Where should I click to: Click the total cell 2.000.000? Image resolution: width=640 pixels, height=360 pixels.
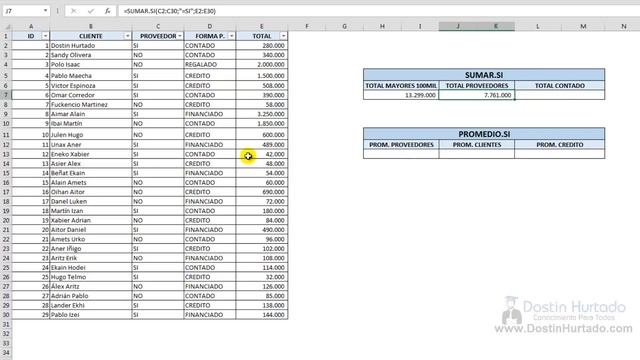[x=262, y=64]
